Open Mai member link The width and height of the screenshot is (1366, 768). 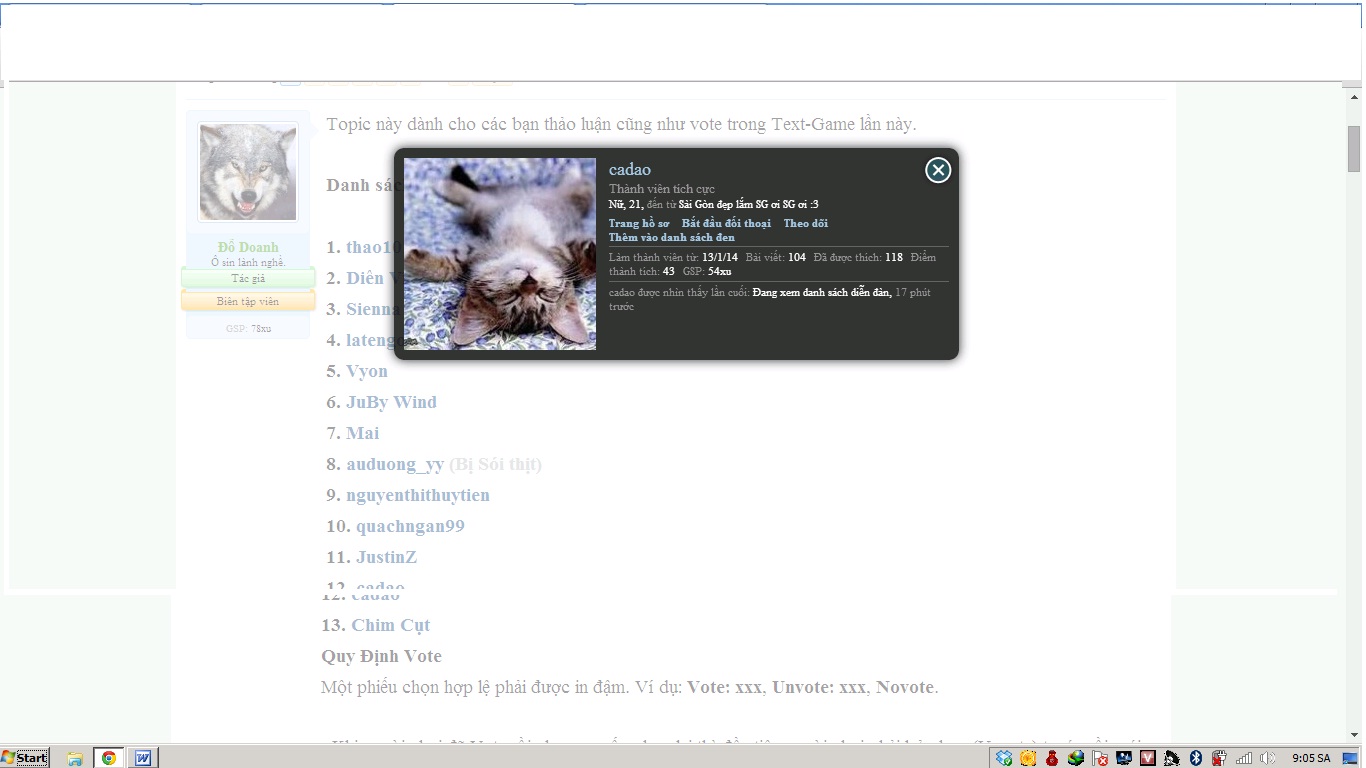363,433
